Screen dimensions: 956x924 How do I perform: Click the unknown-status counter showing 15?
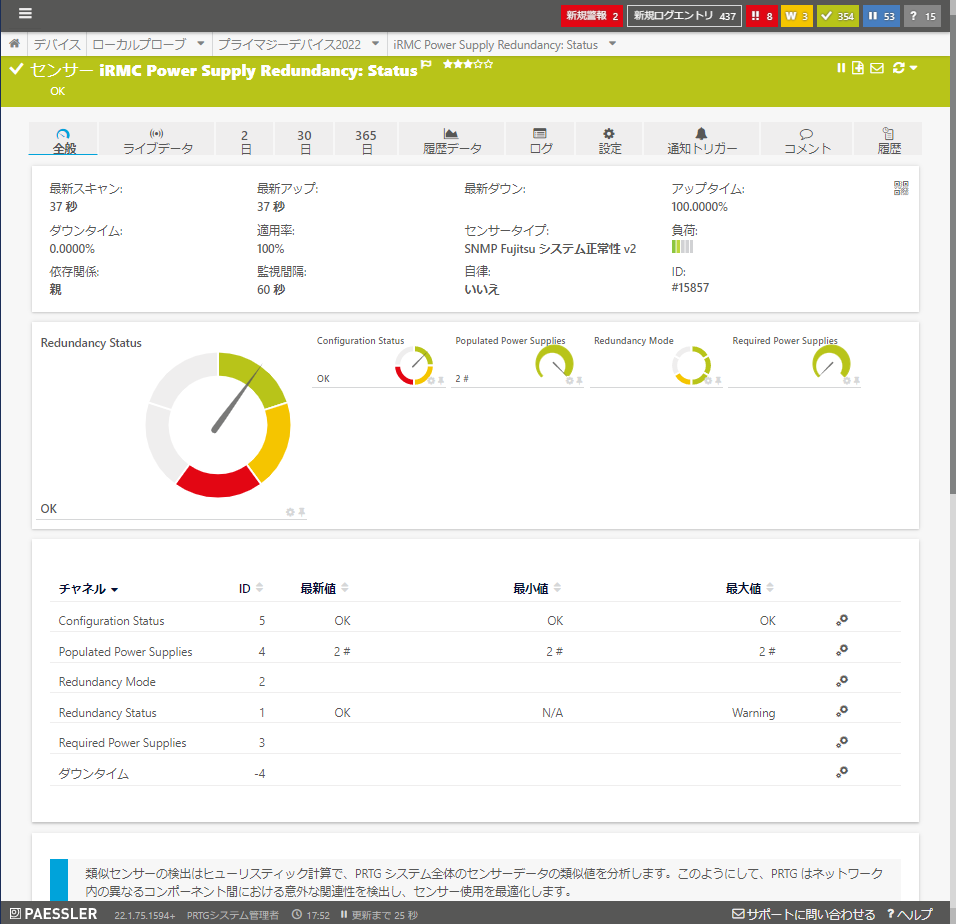pos(922,16)
